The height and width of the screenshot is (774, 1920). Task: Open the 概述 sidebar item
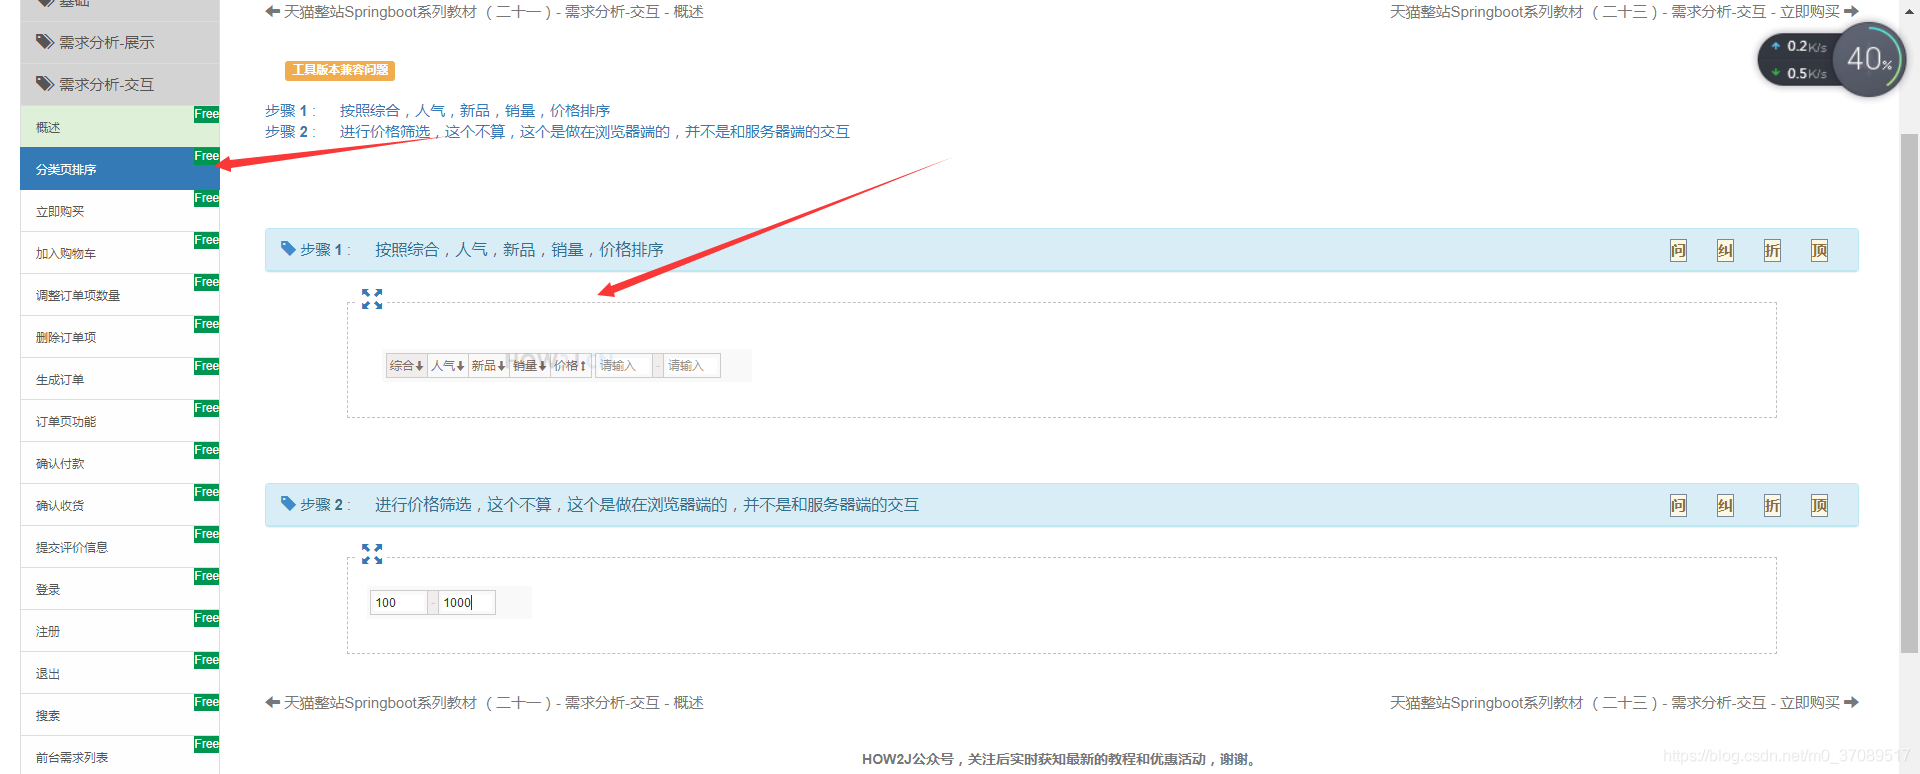coord(120,127)
